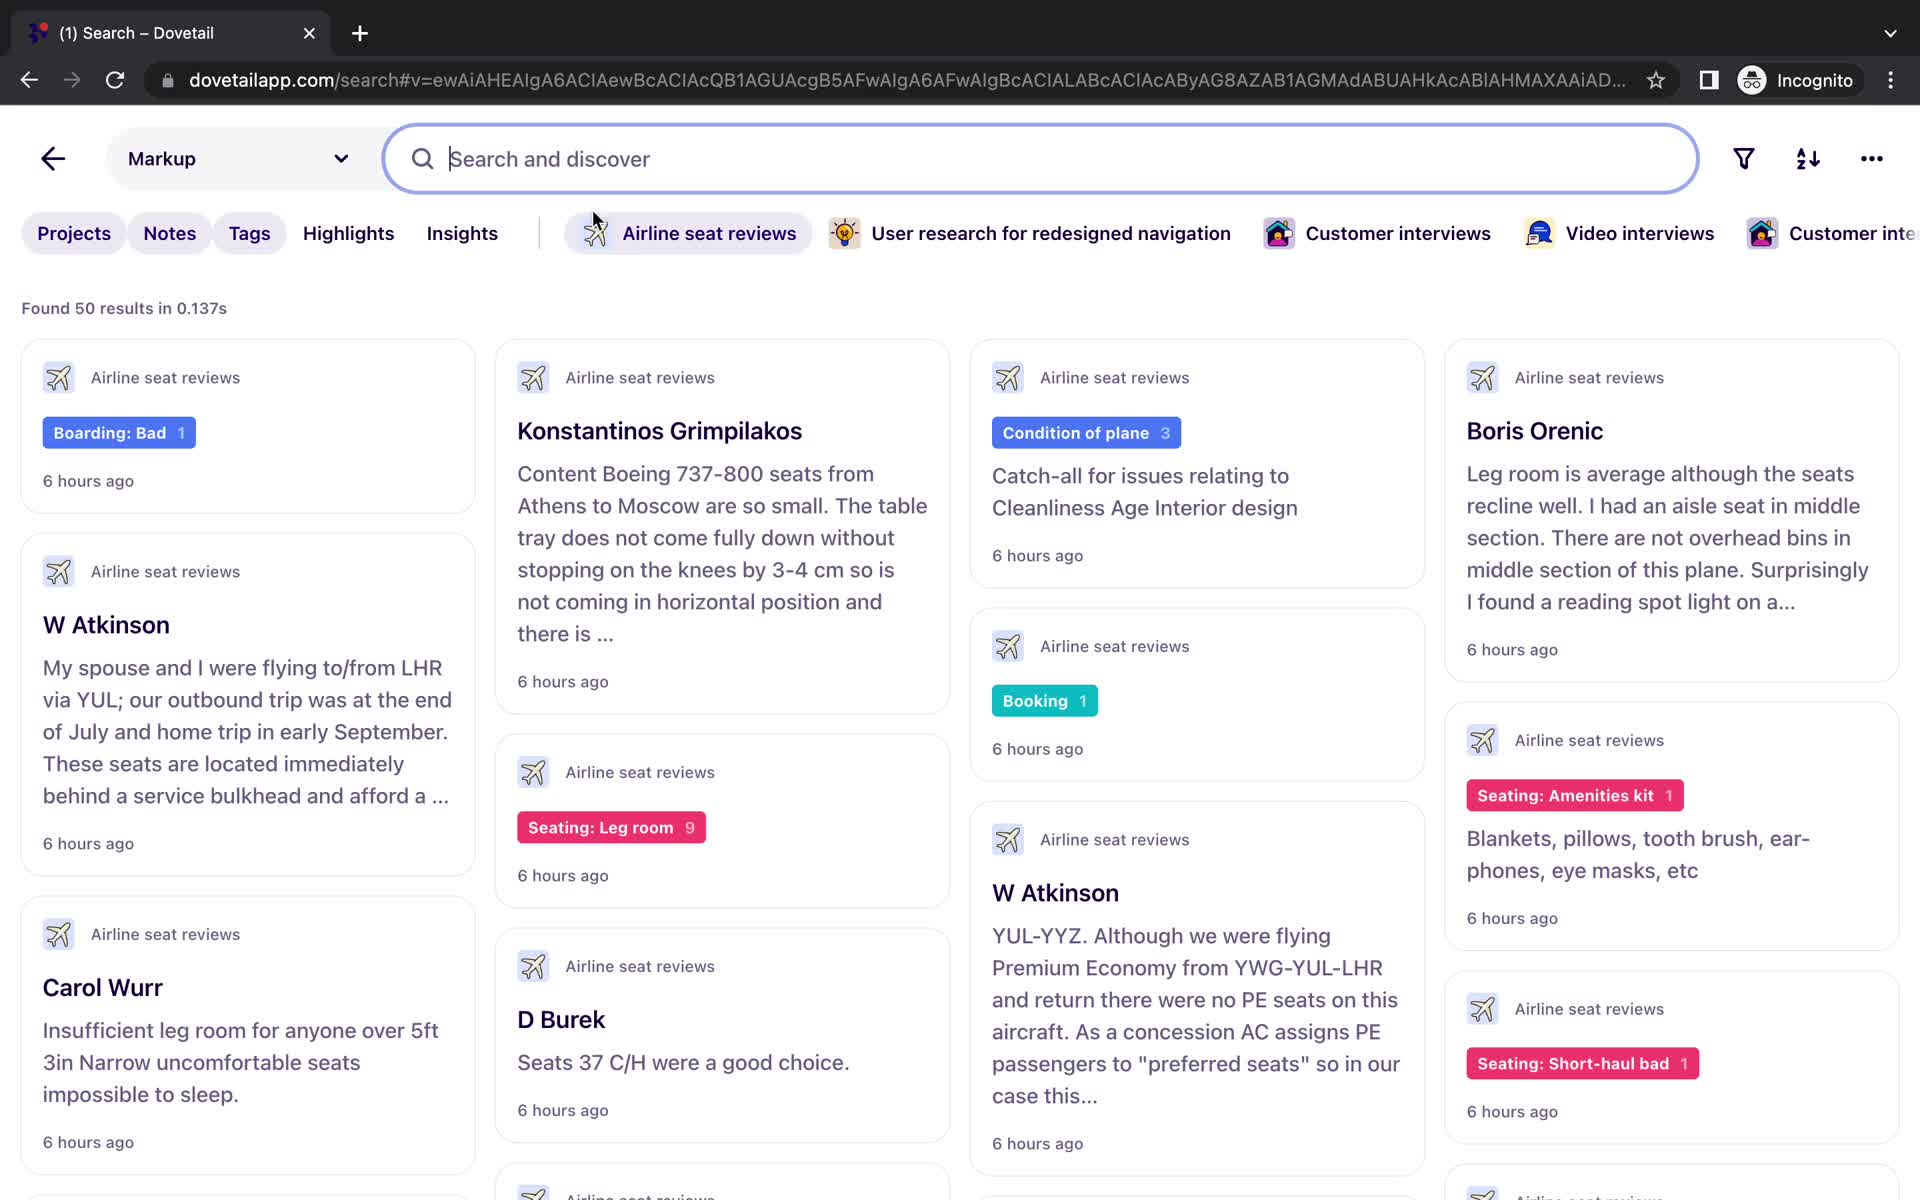This screenshot has width=1920, height=1200.
Task: Expand the last visible Customer inte tab
Action: tap(1838, 234)
